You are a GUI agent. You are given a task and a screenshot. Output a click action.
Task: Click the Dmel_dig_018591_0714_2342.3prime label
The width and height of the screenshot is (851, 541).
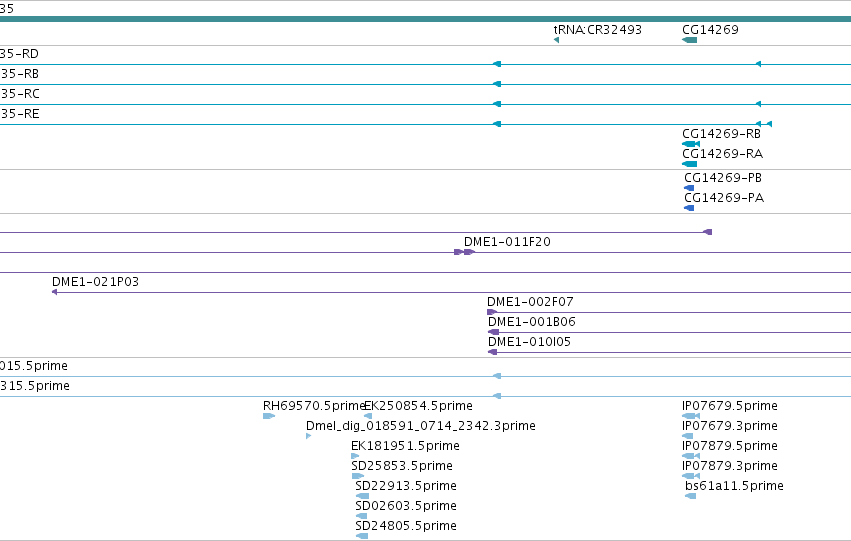point(421,426)
